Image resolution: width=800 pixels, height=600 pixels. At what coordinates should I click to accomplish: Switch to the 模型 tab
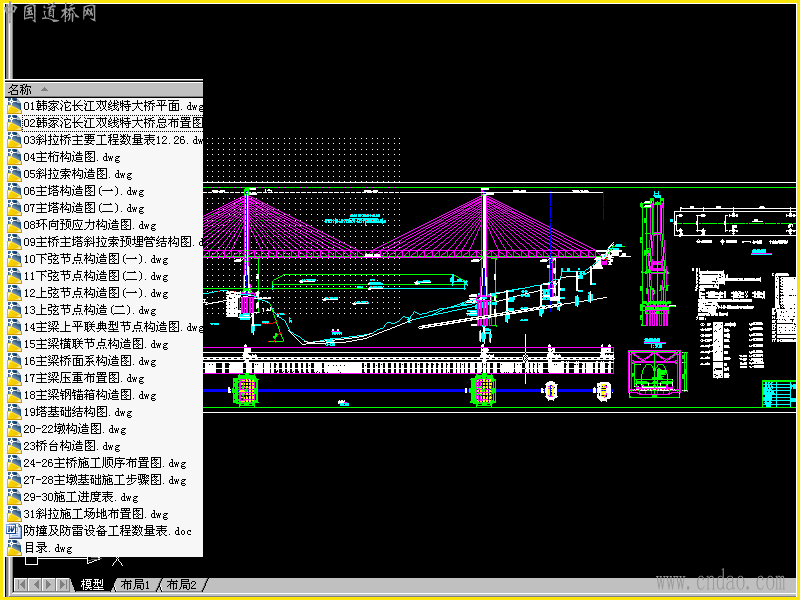92,584
